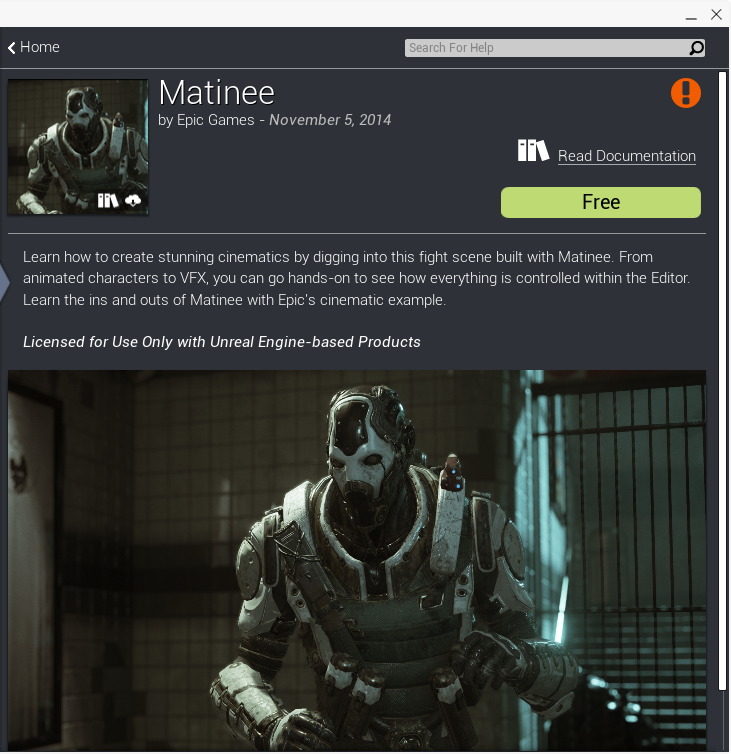Close the window

click(717, 15)
